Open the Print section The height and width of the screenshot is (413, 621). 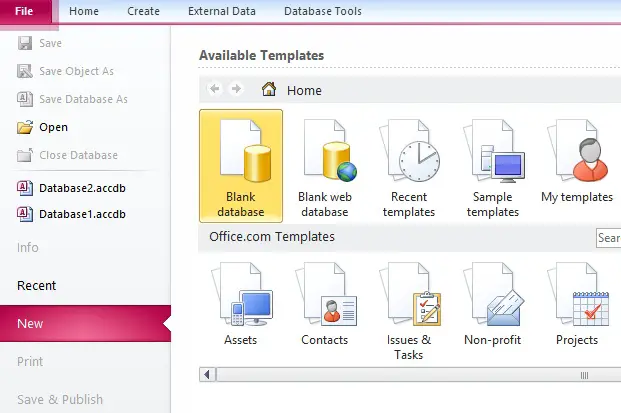(30, 362)
